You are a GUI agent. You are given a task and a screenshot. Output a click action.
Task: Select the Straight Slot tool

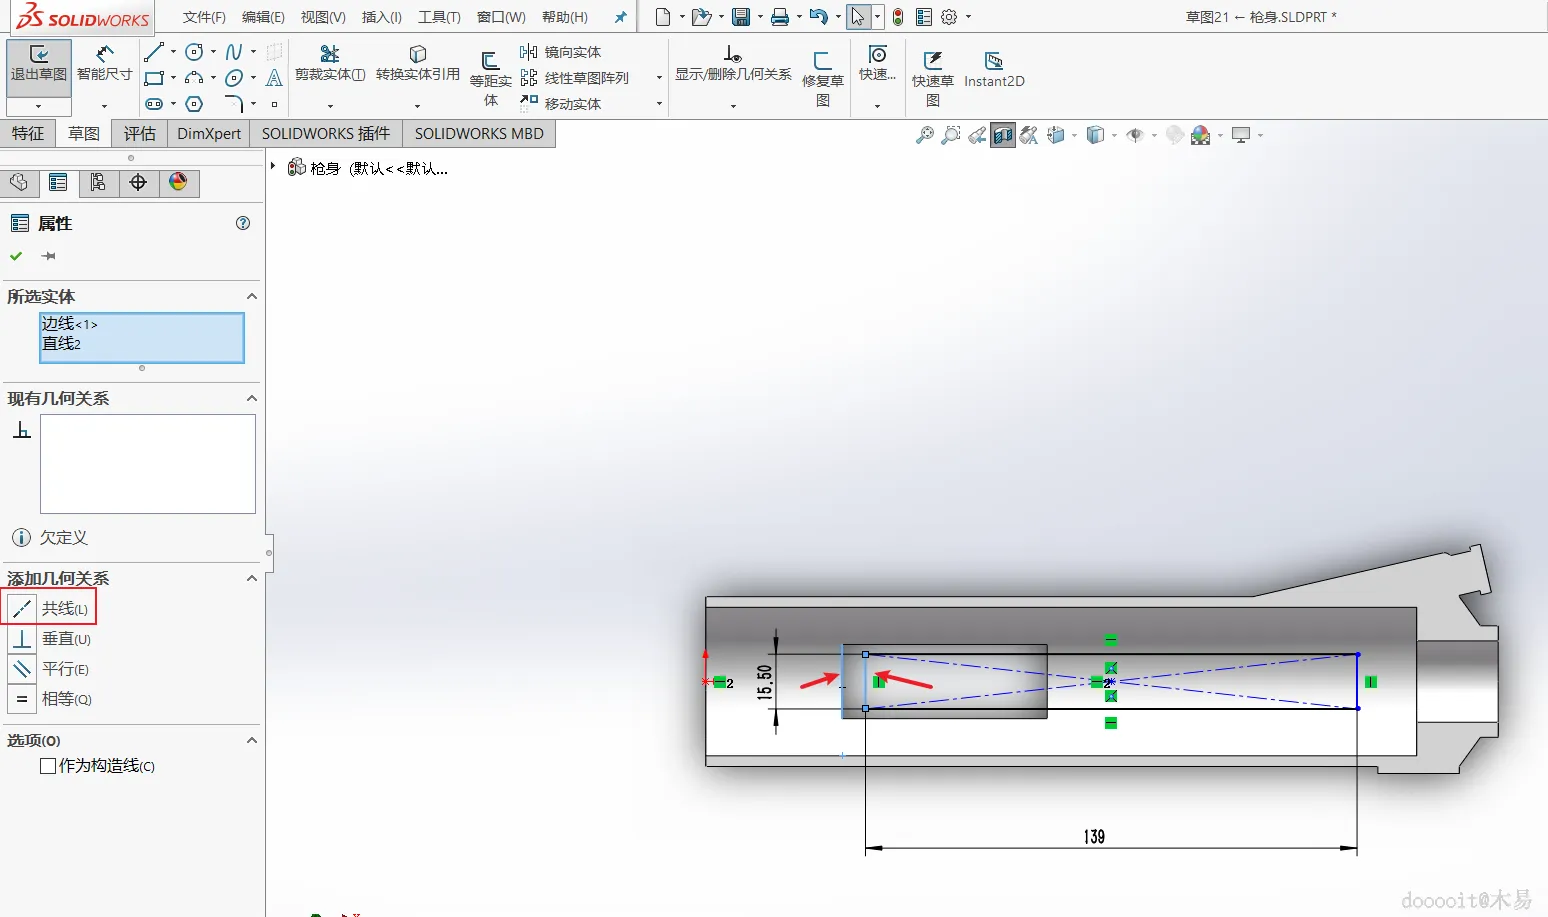point(153,104)
